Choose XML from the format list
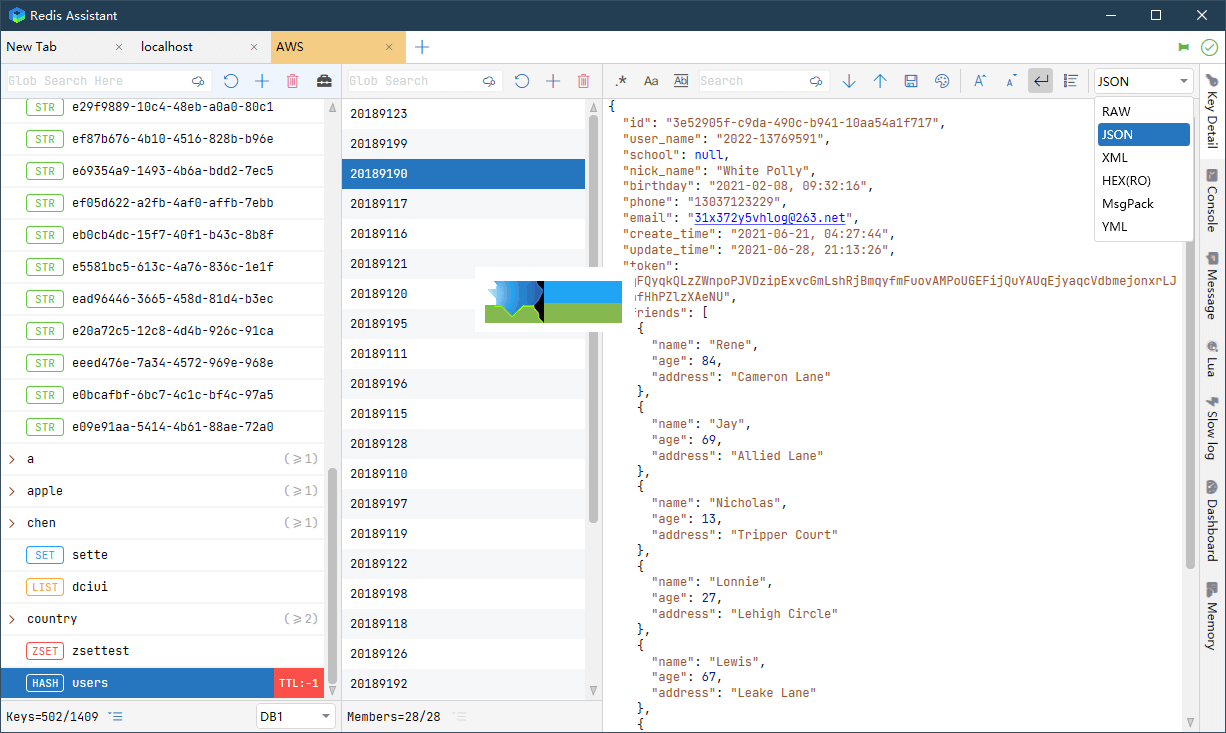 coord(1144,157)
